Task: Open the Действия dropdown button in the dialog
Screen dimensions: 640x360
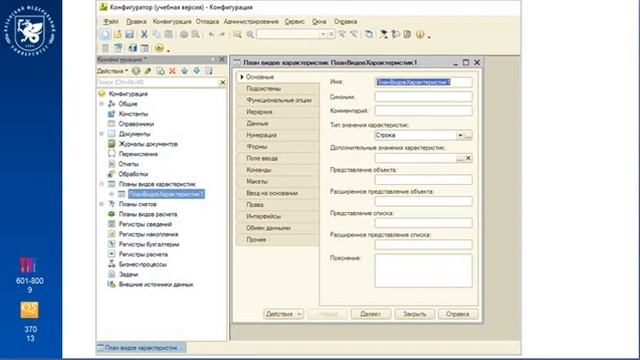Action: pos(283,314)
